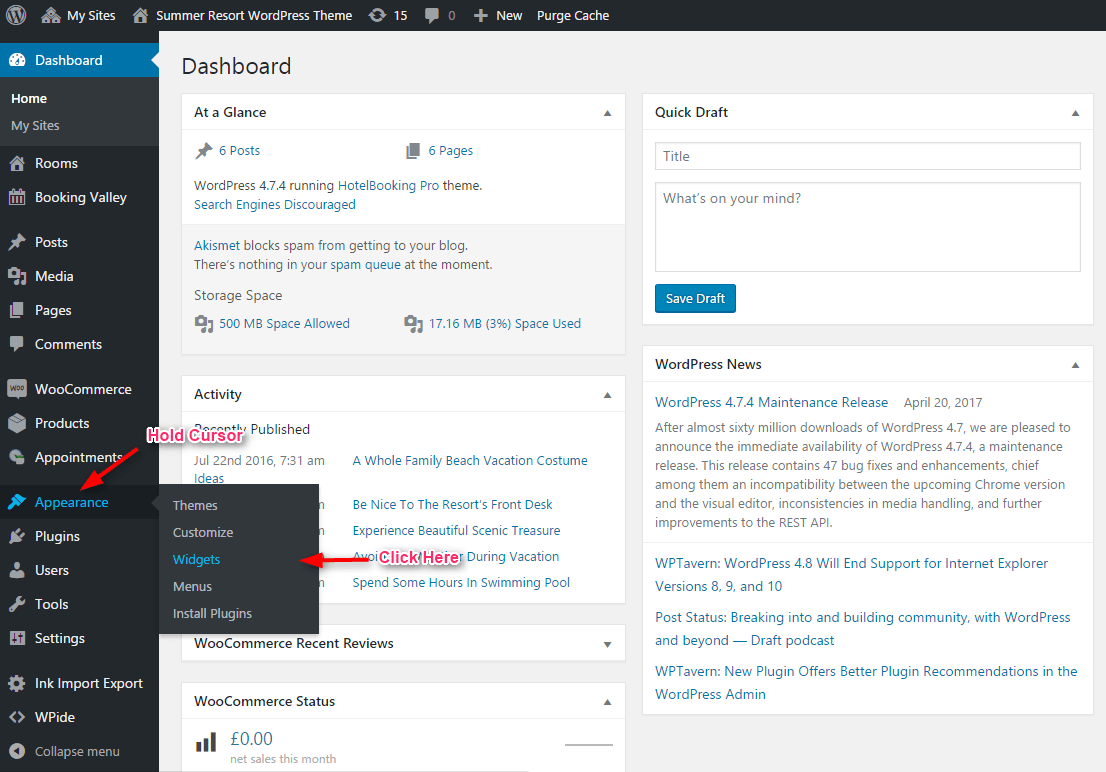Focus the What's on your mind textarea

pyautogui.click(x=868, y=227)
